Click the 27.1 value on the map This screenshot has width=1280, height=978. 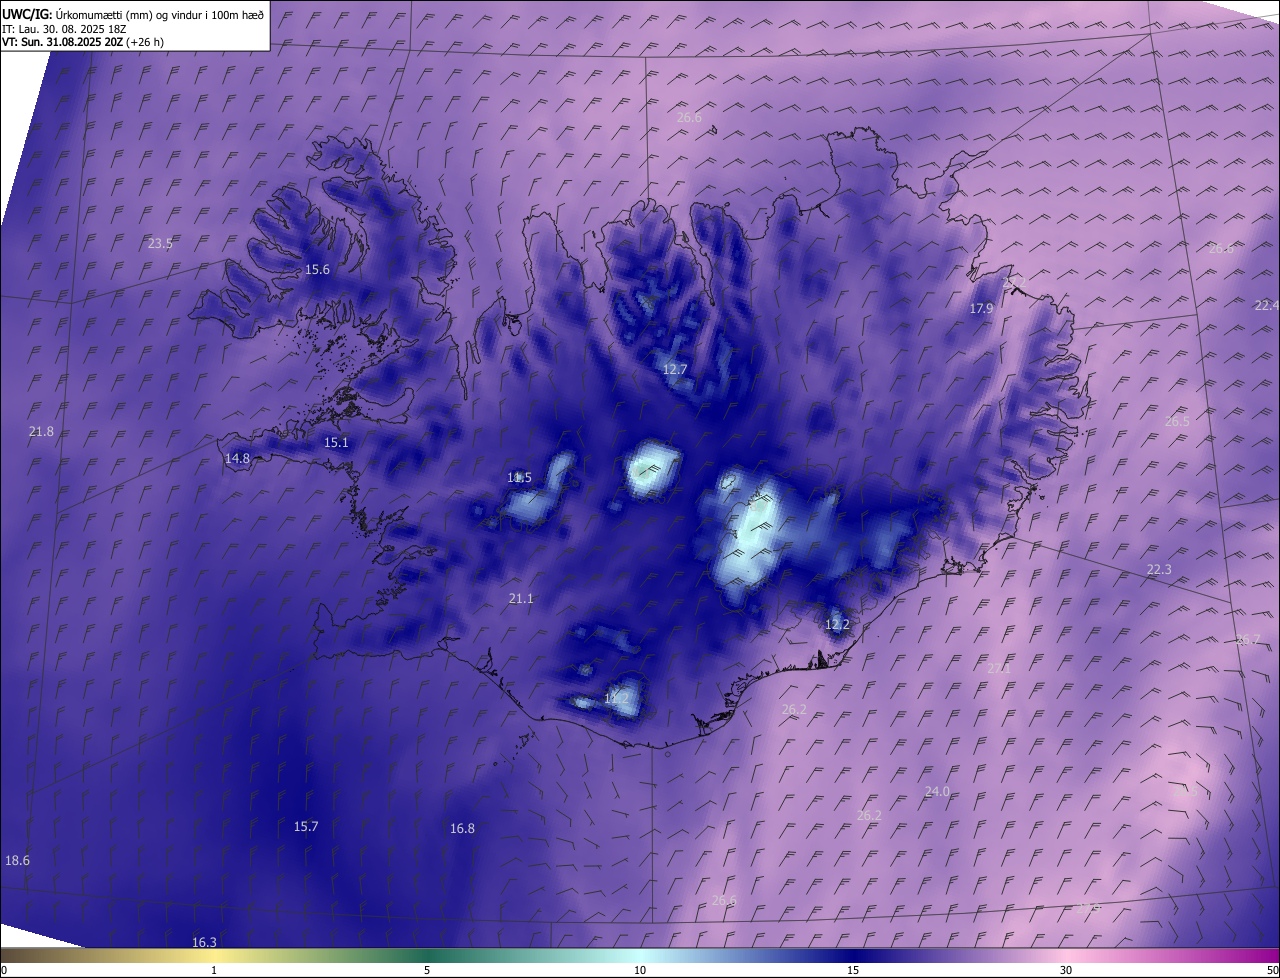click(x=999, y=669)
